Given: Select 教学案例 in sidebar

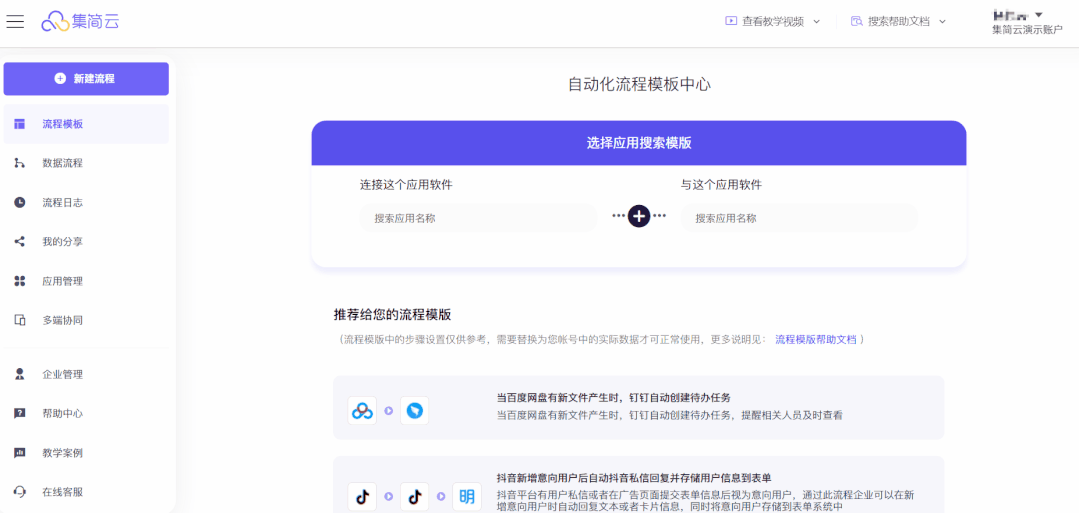Looking at the screenshot, I should point(86,452).
